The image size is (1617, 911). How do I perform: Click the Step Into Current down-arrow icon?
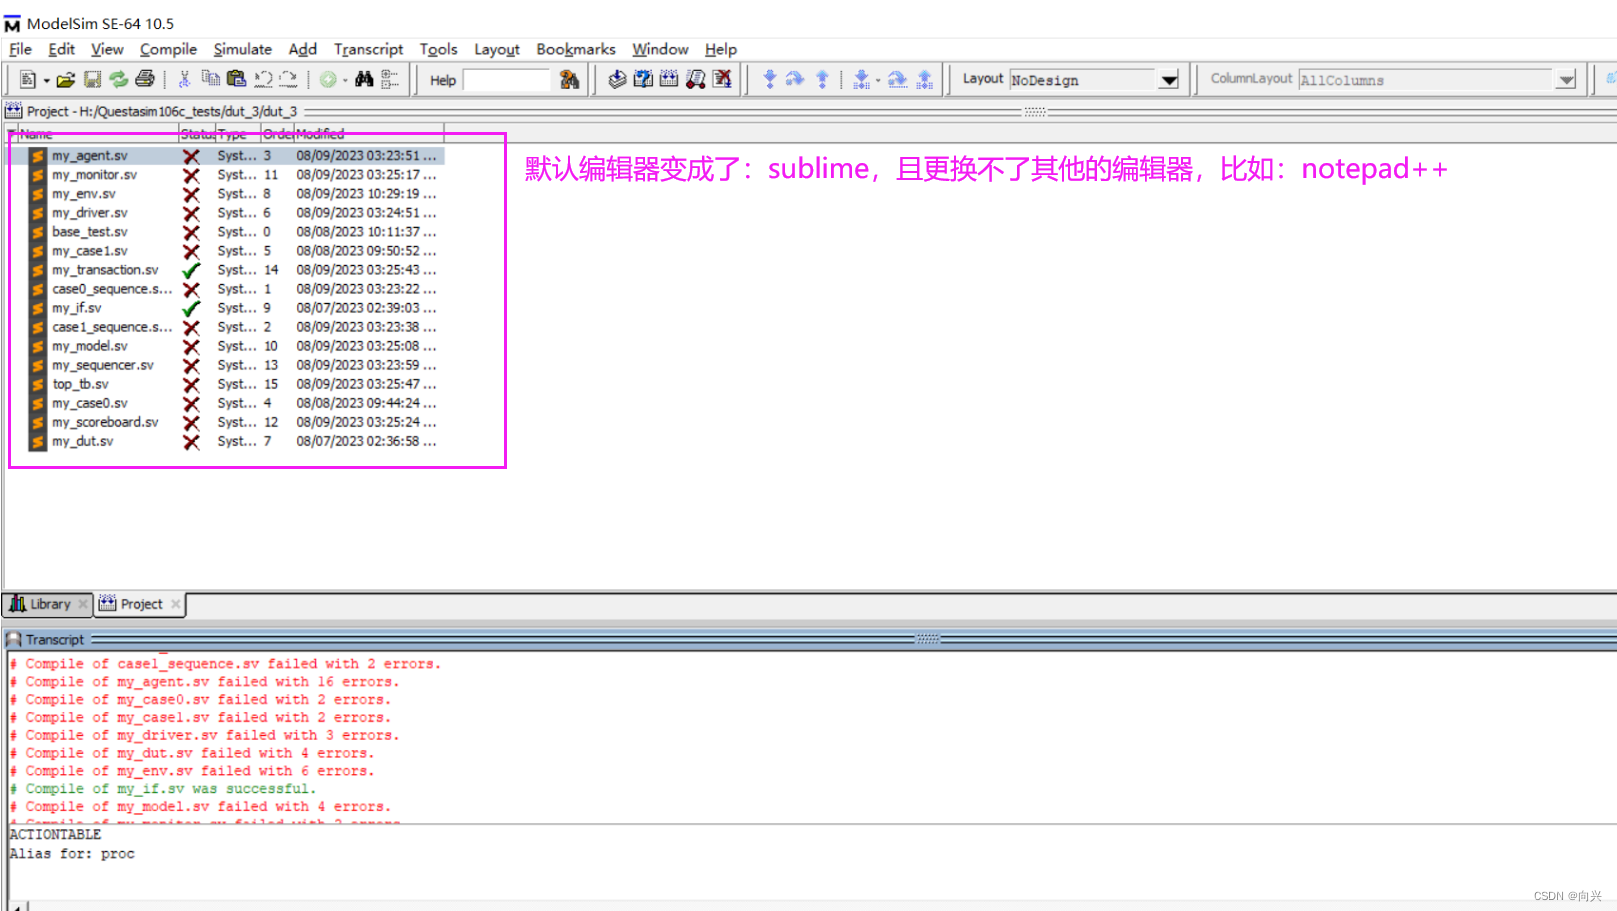coord(861,79)
